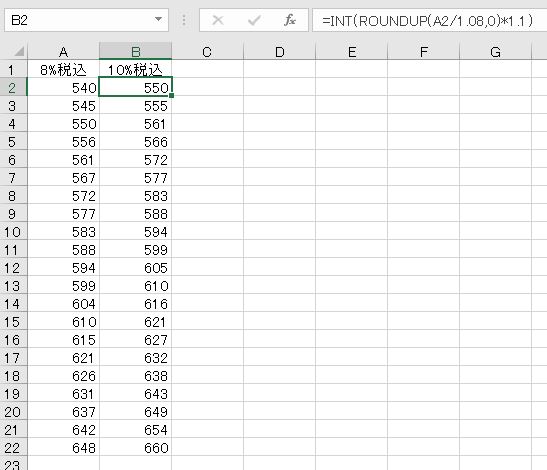This screenshot has width=547, height=470.
Task: Select column D header
Action: 279,52
